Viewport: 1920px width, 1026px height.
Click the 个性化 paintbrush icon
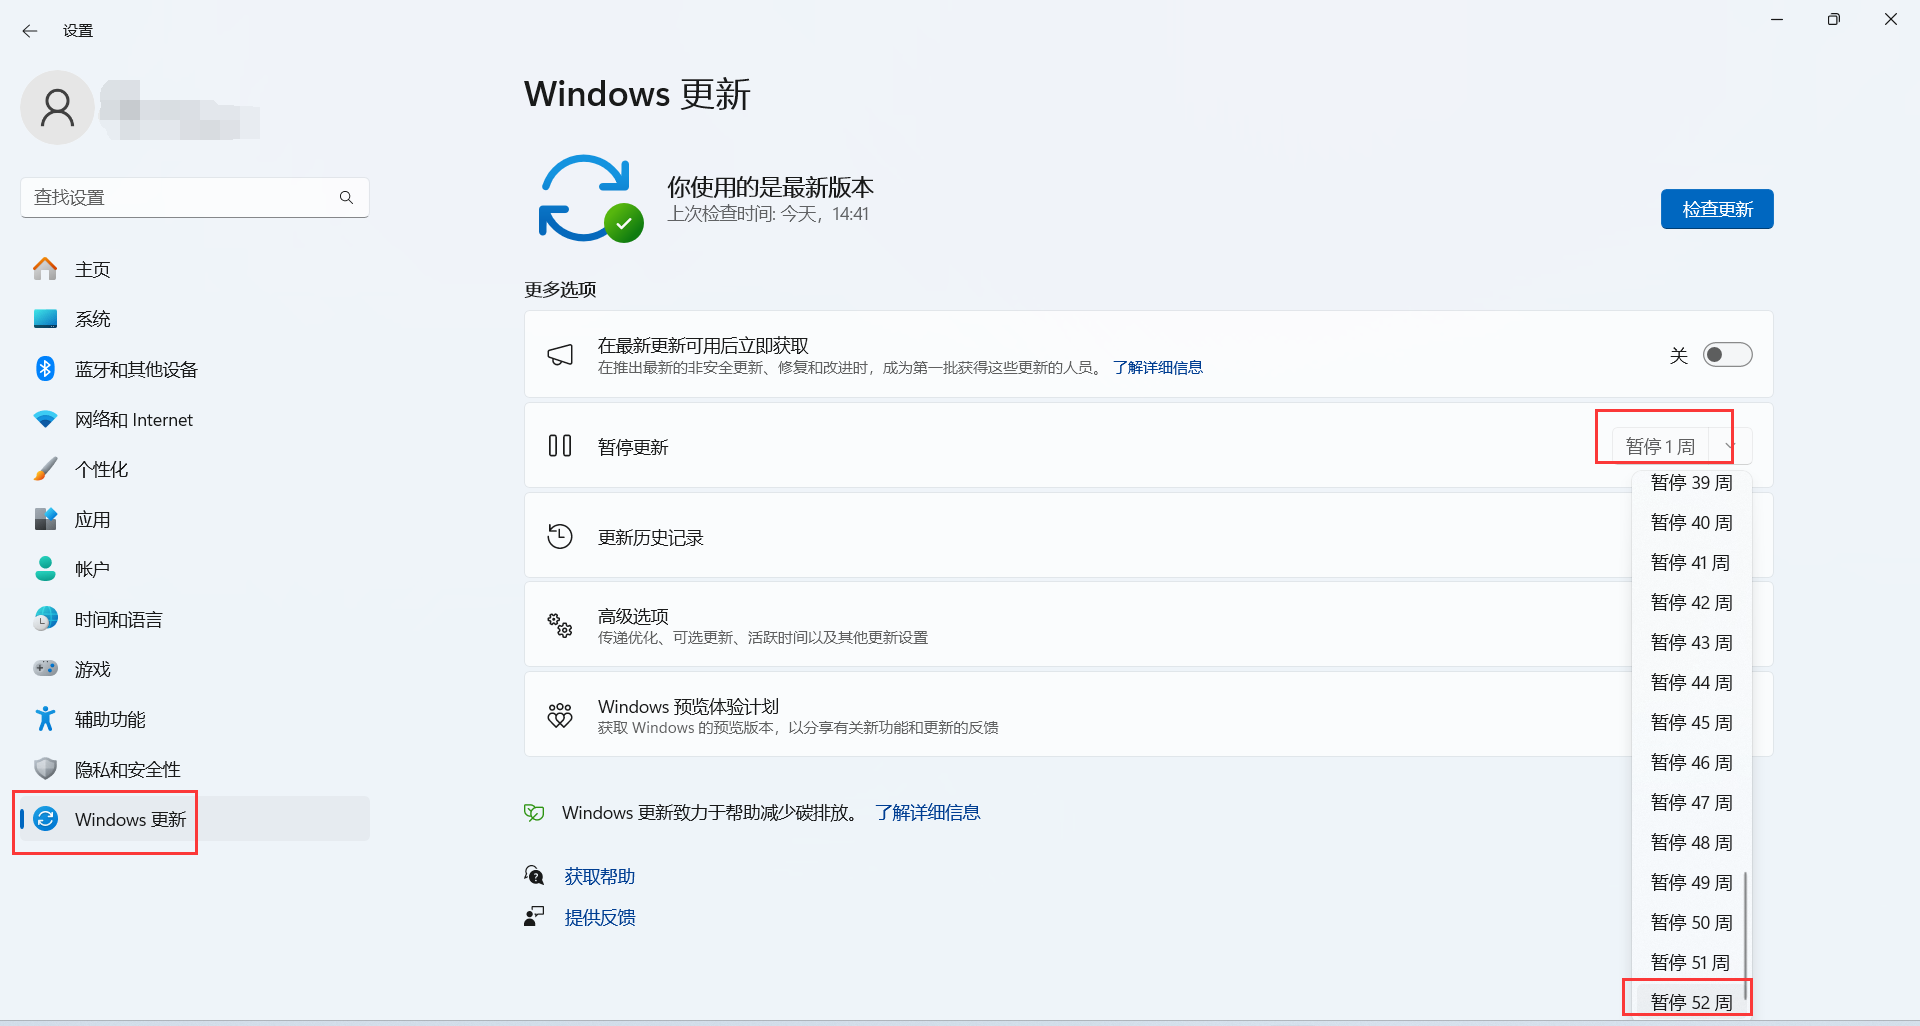pyautogui.click(x=45, y=469)
